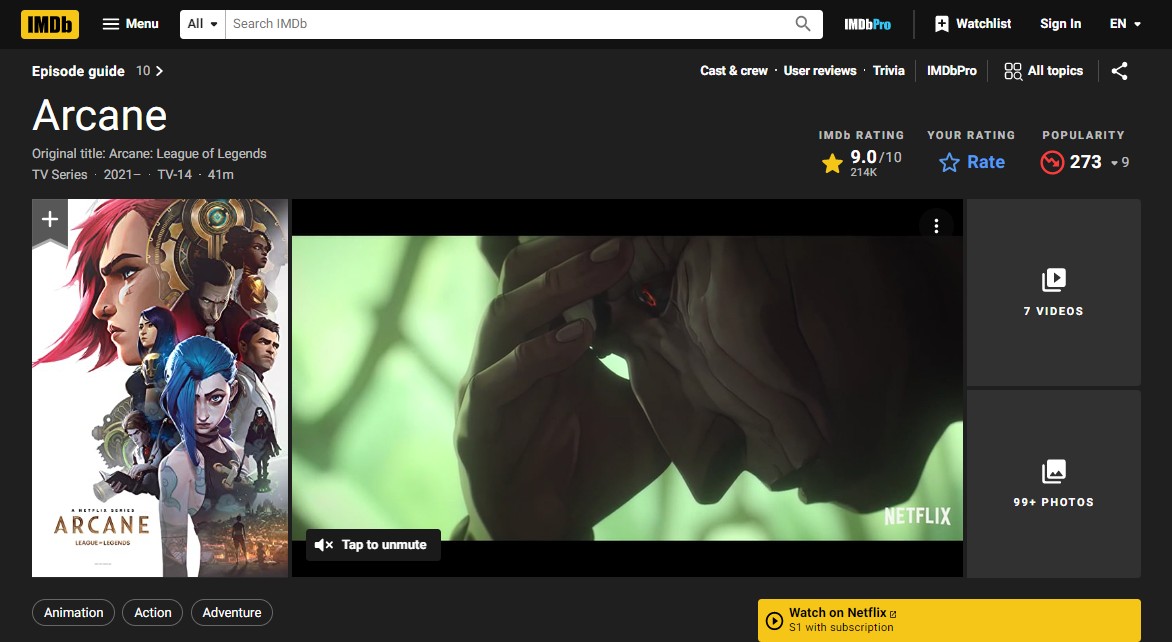Open the video's three-dot options menu
Image resolution: width=1172 pixels, height=642 pixels.
[x=937, y=226]
